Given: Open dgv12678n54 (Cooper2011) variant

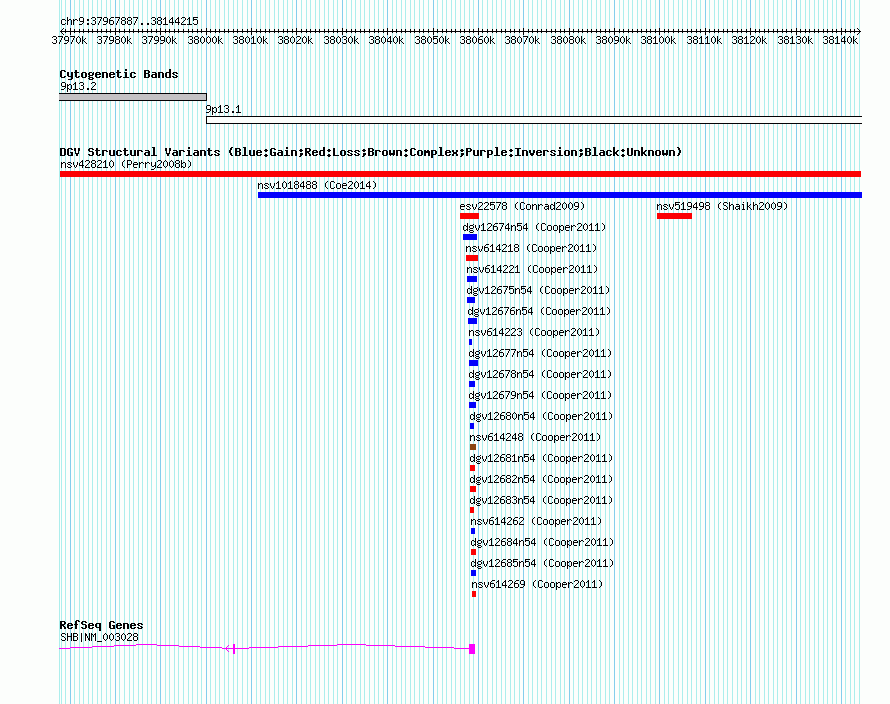Looking at the screenshot, I should coord(540,374).
